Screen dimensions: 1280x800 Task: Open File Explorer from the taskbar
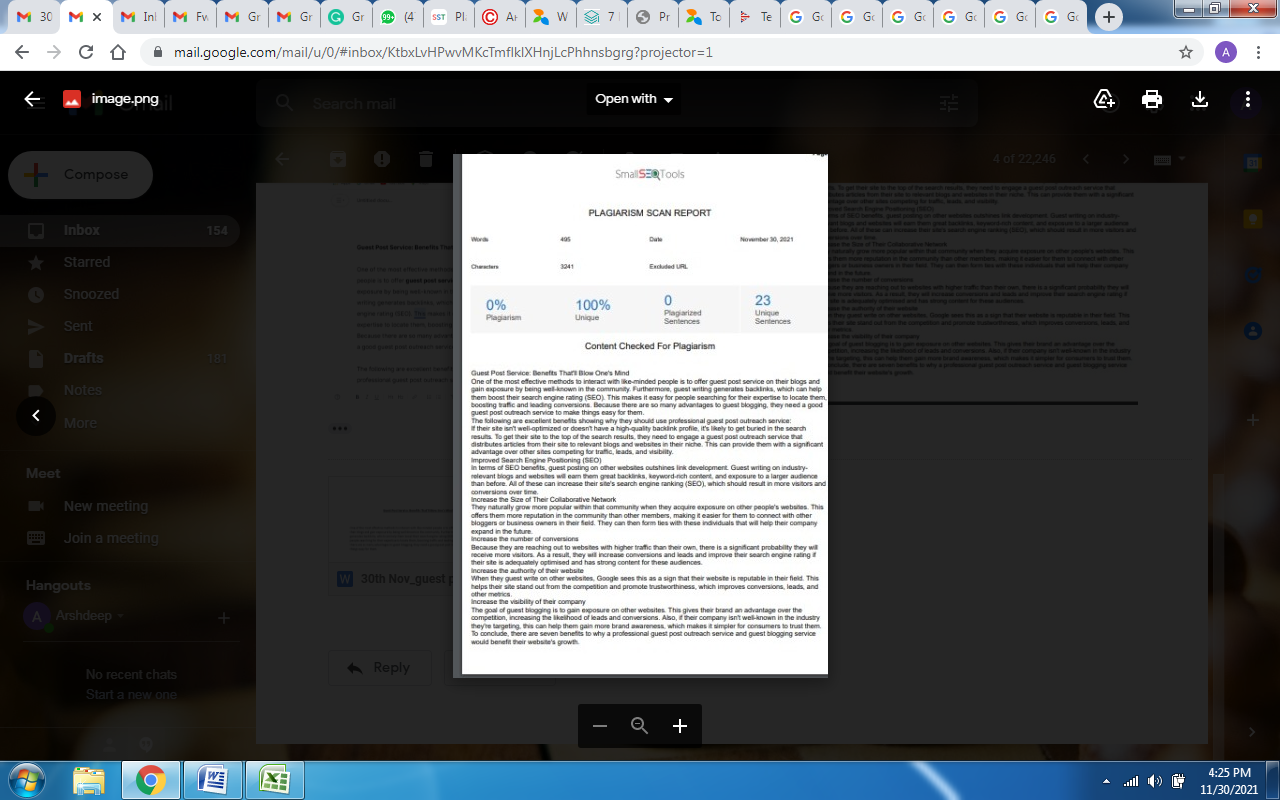click(89, 780)
